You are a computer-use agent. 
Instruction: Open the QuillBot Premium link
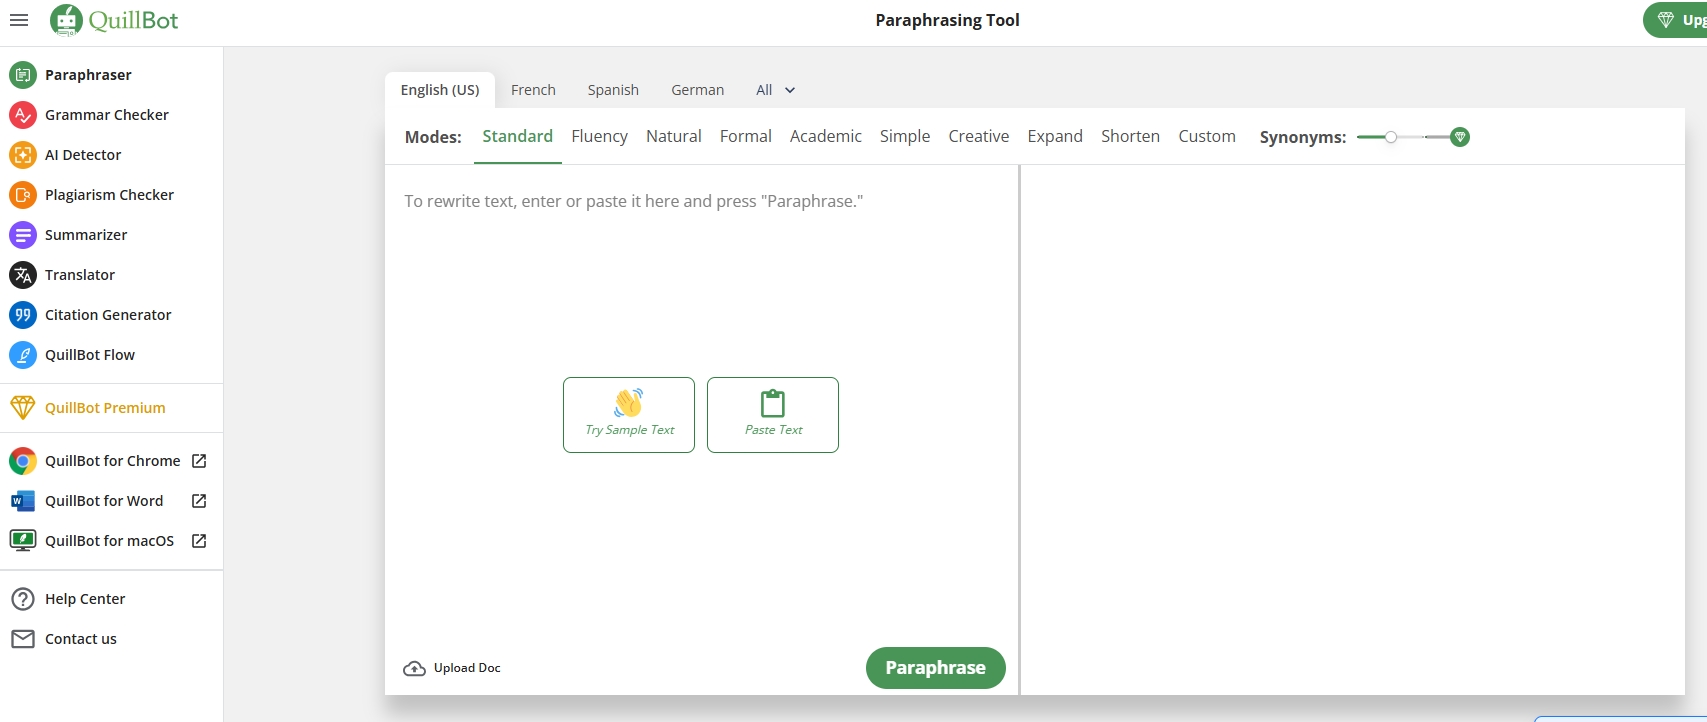click(105, 408)
